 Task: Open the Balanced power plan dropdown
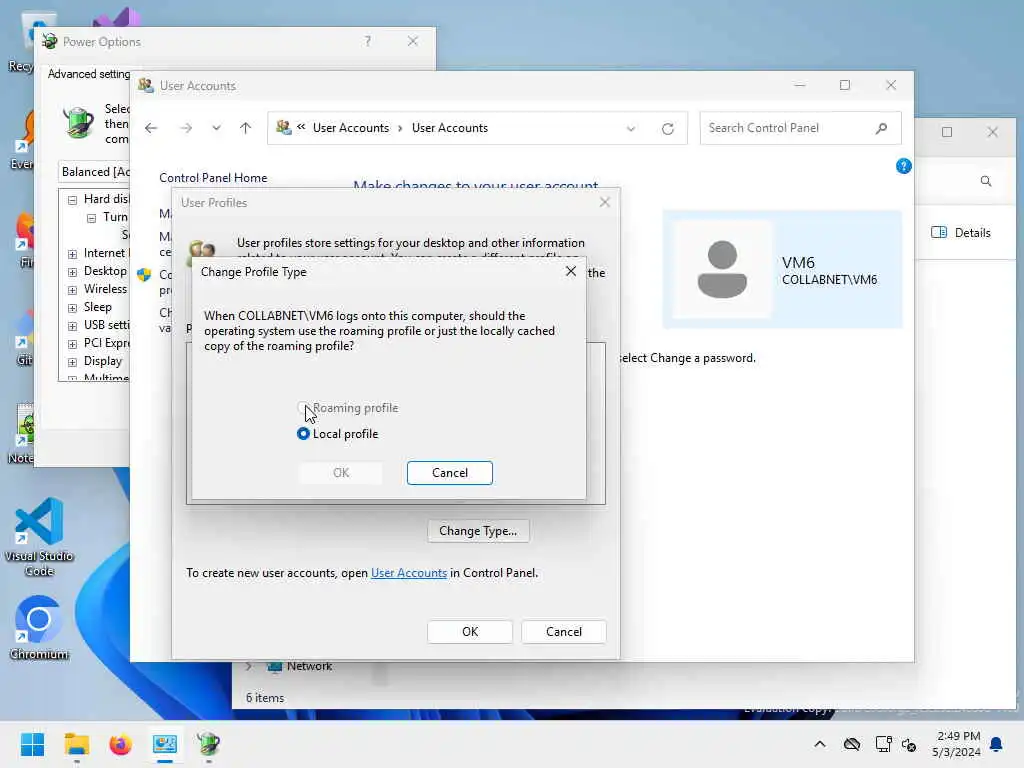(x=94, y=172)
